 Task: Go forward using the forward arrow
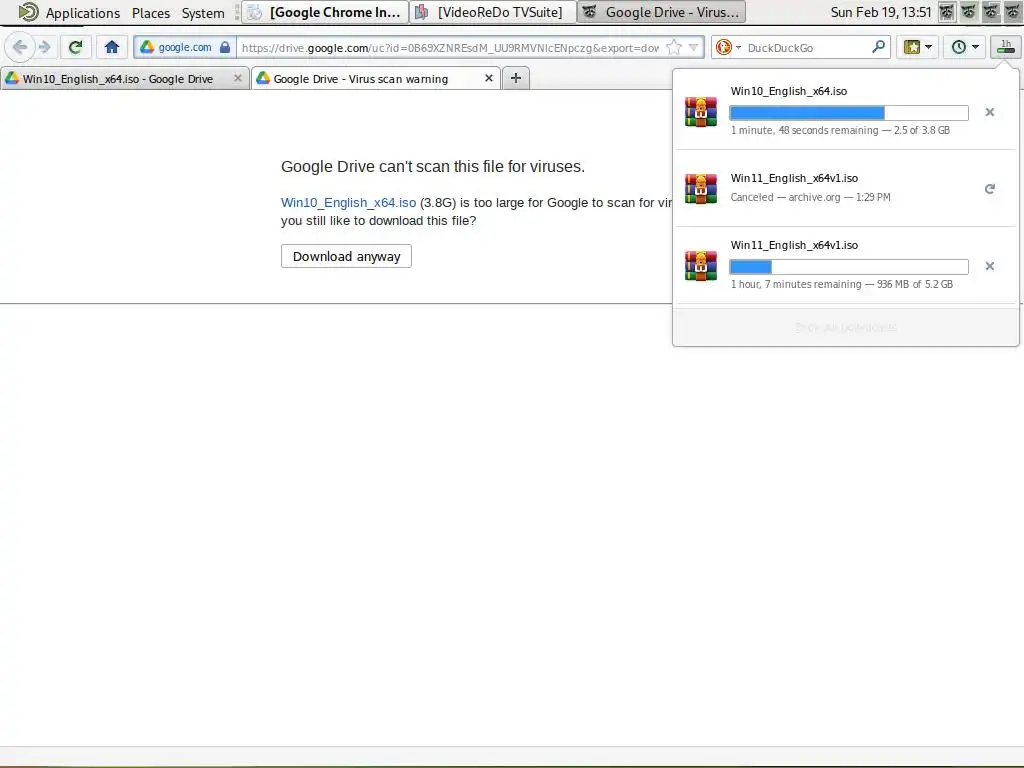[x=44, y=47]
